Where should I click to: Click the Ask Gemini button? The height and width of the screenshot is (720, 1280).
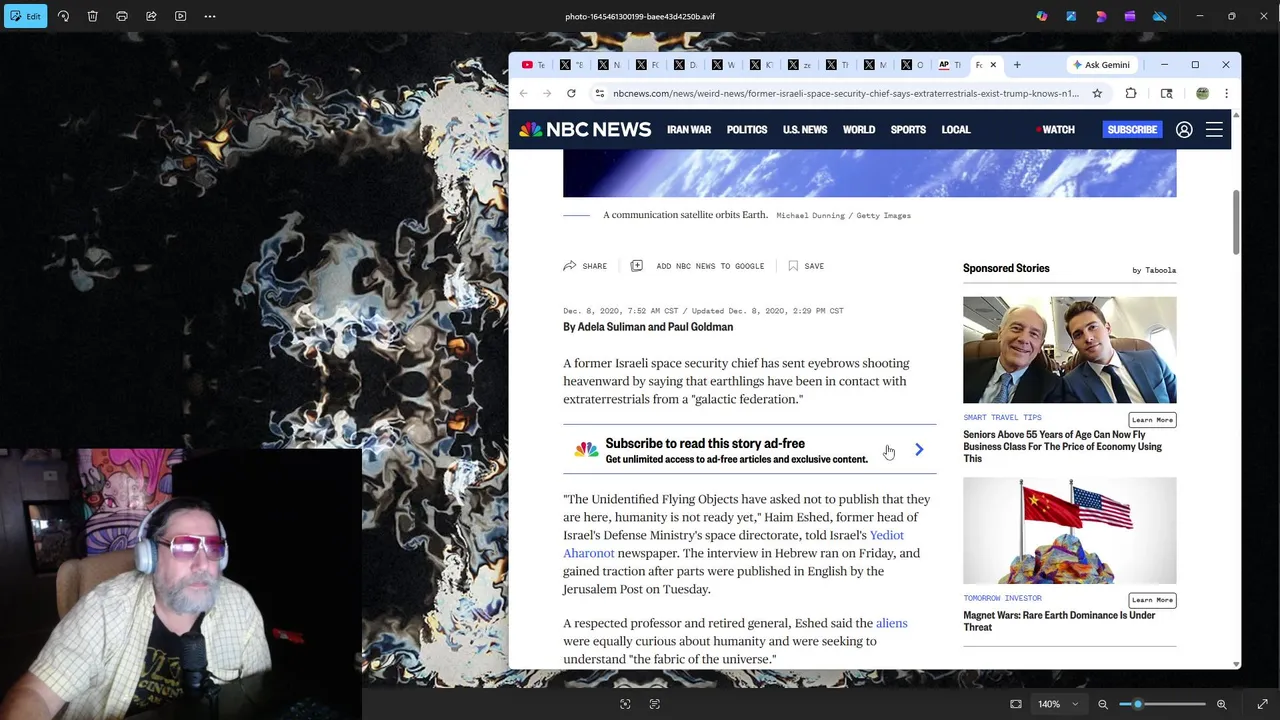(x=1101, y=65)
